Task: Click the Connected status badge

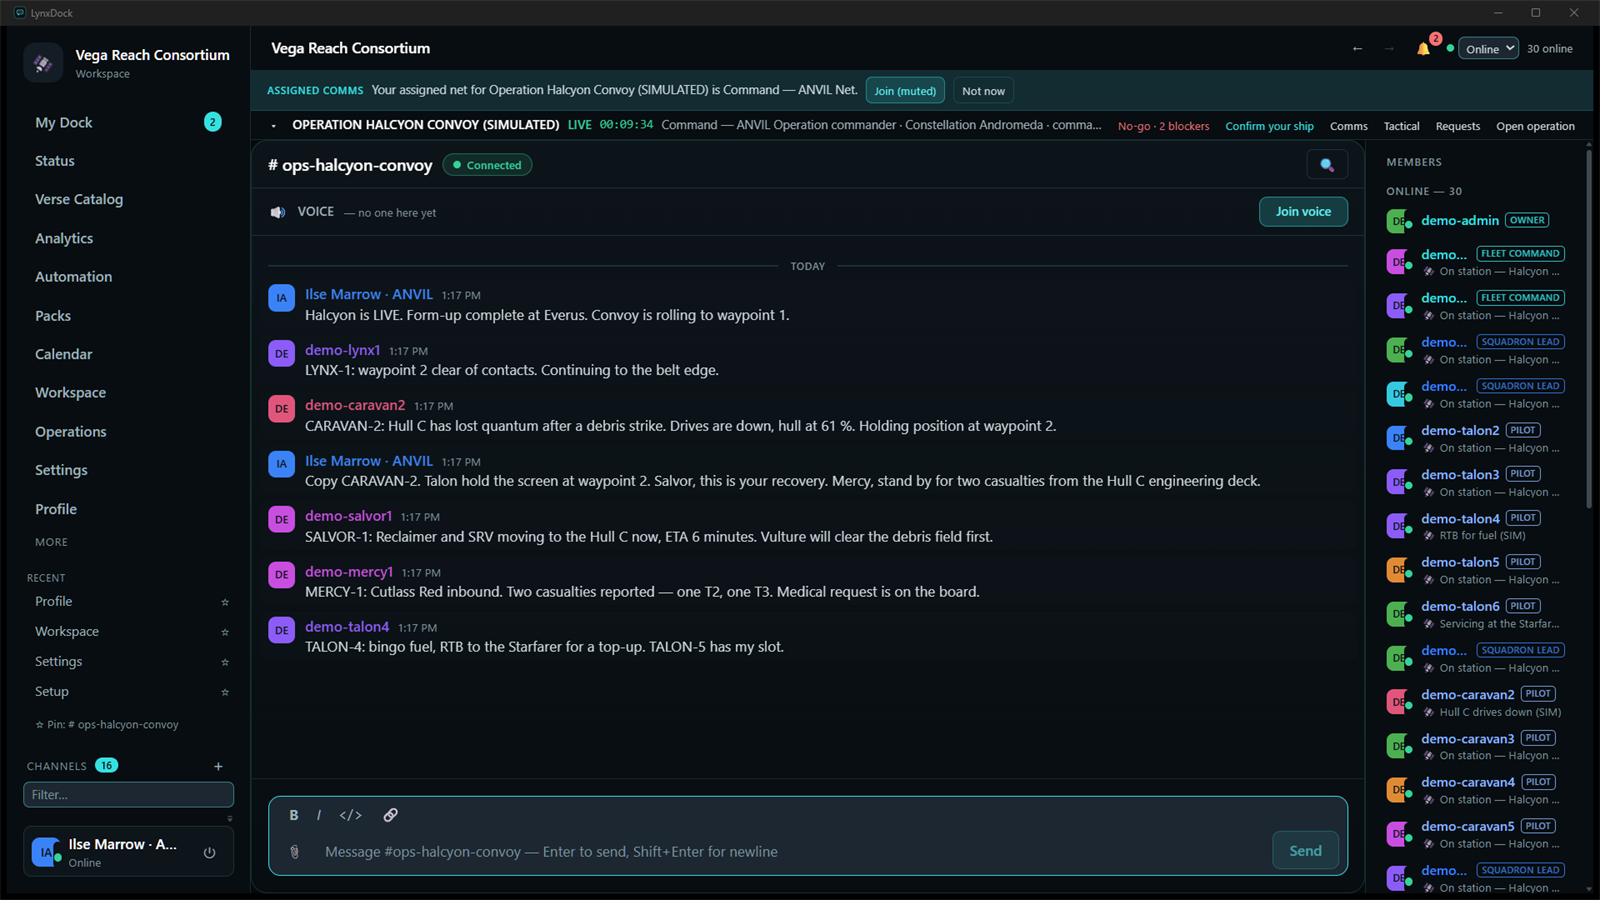Action: pyautogui.click(x=487, y=165)
